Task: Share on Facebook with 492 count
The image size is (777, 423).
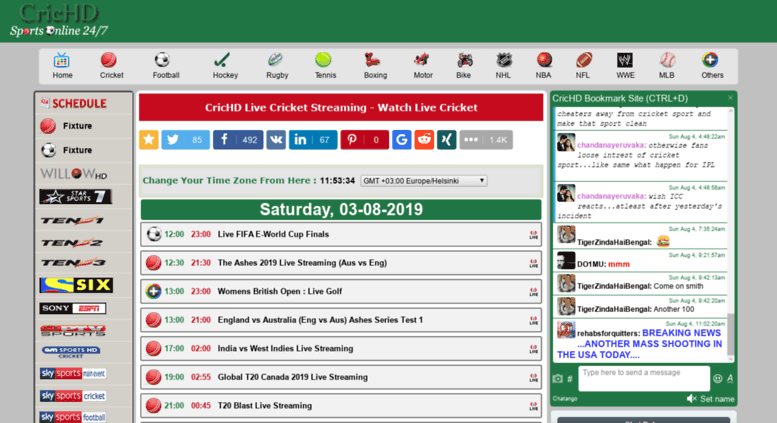Action: (x=238, y=140)
